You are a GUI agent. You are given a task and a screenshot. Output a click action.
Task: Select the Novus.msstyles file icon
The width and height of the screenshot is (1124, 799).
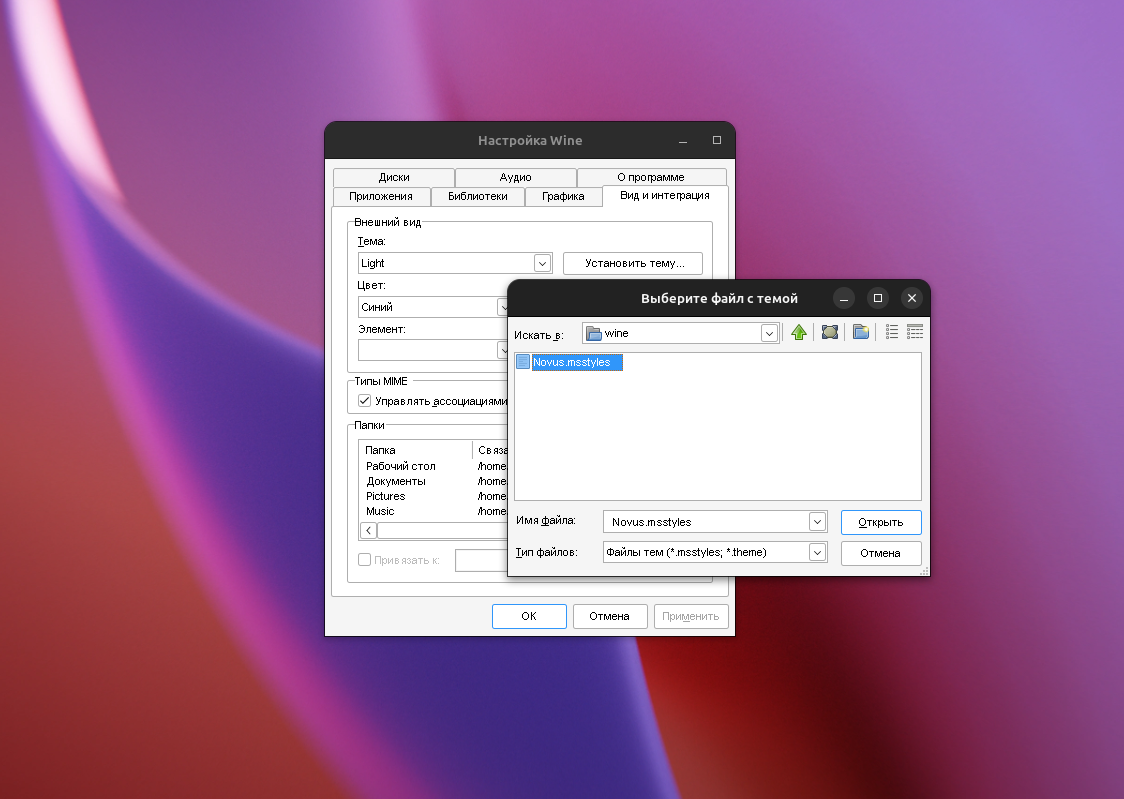coord(523,362)
